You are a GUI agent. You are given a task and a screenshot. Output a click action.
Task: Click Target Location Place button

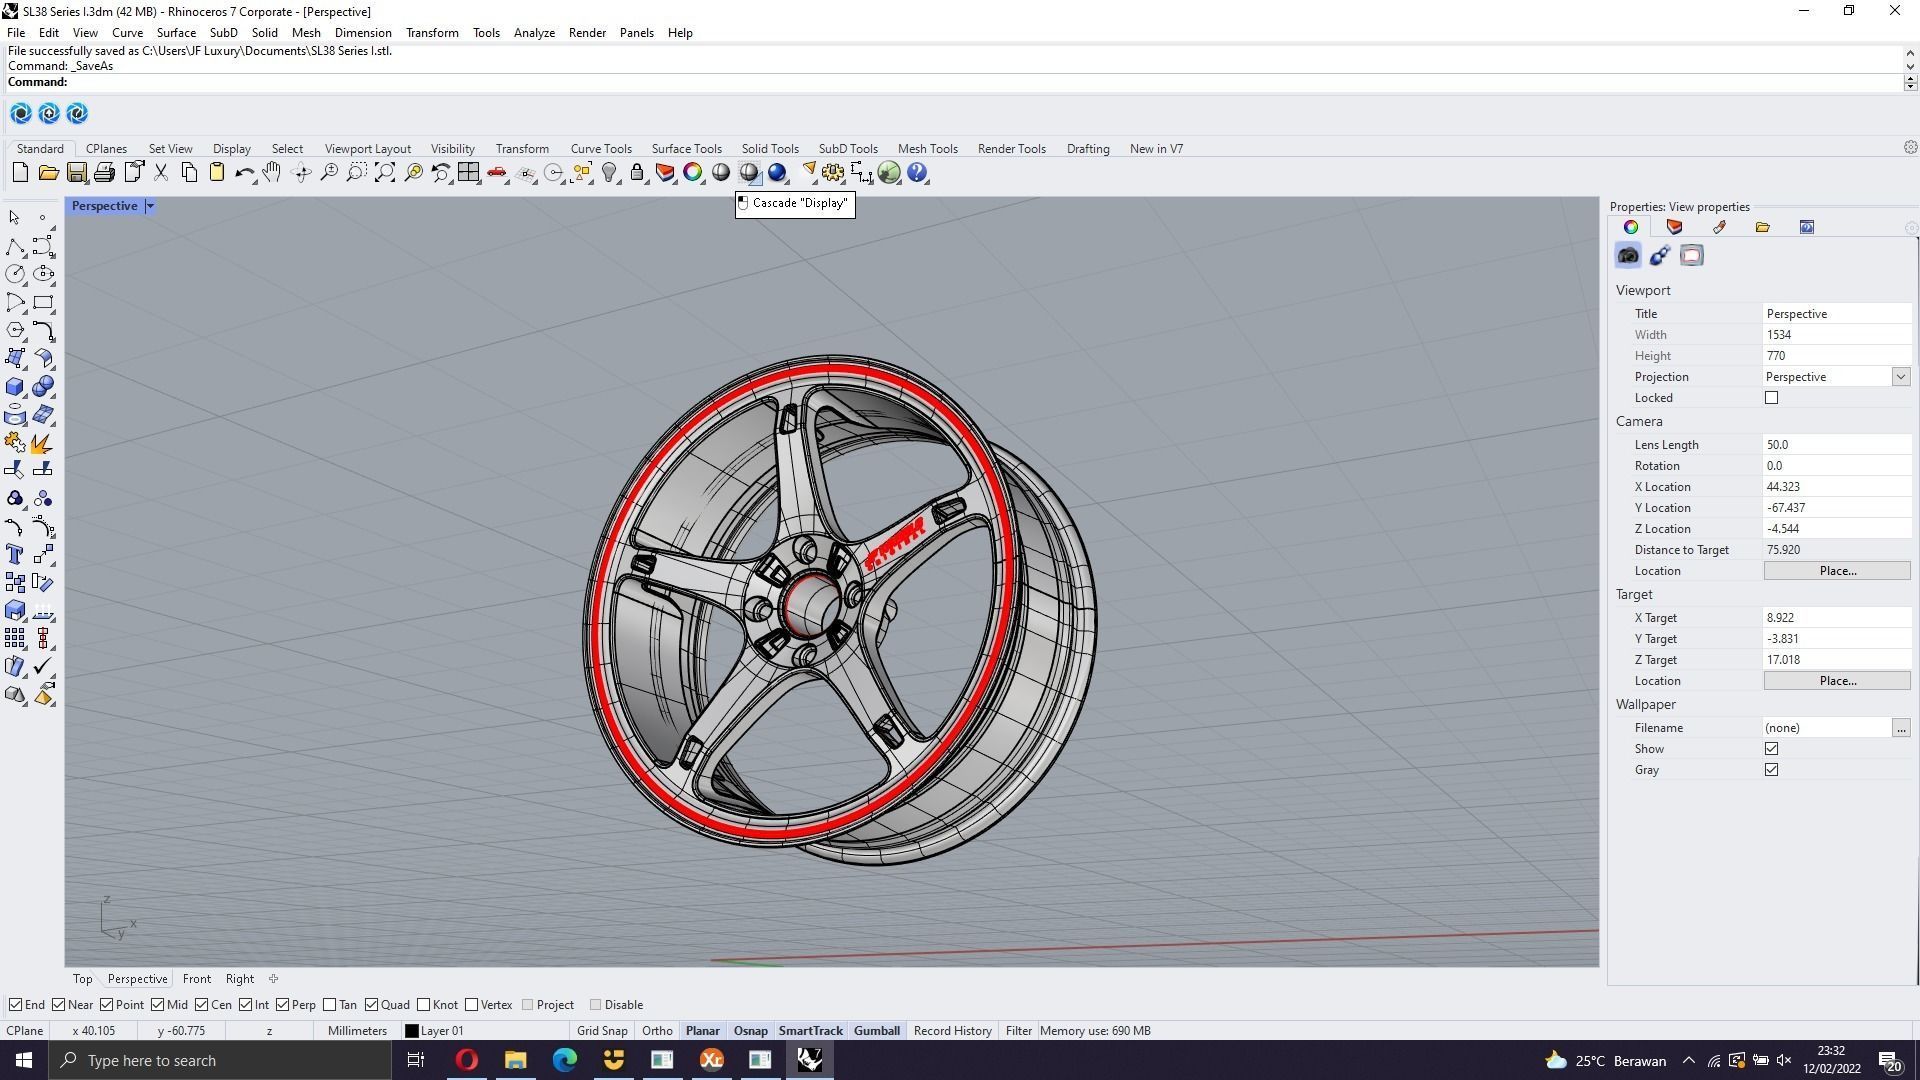(x=1837, y=681)
